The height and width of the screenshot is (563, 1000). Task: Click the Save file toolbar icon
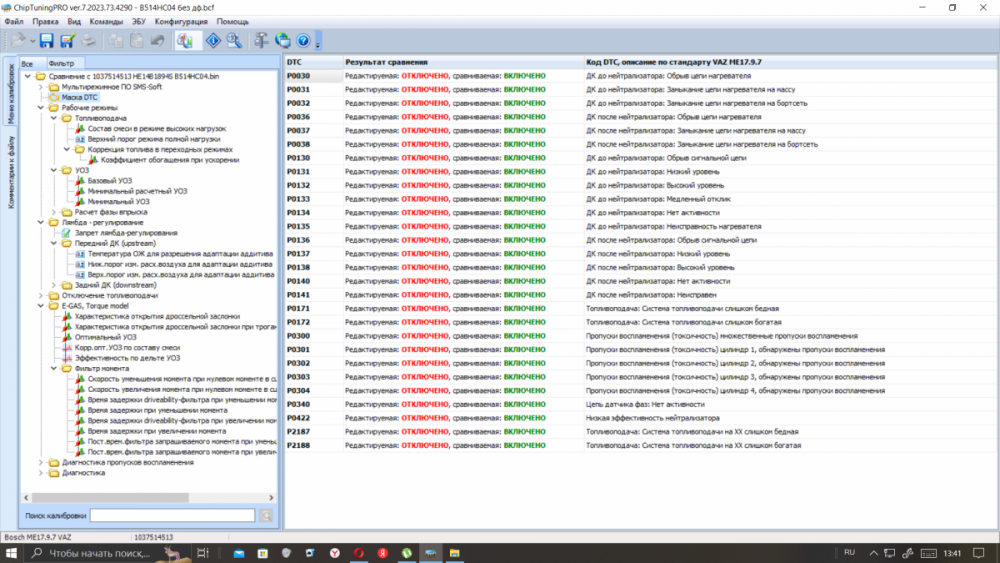(x=46, y=41)
